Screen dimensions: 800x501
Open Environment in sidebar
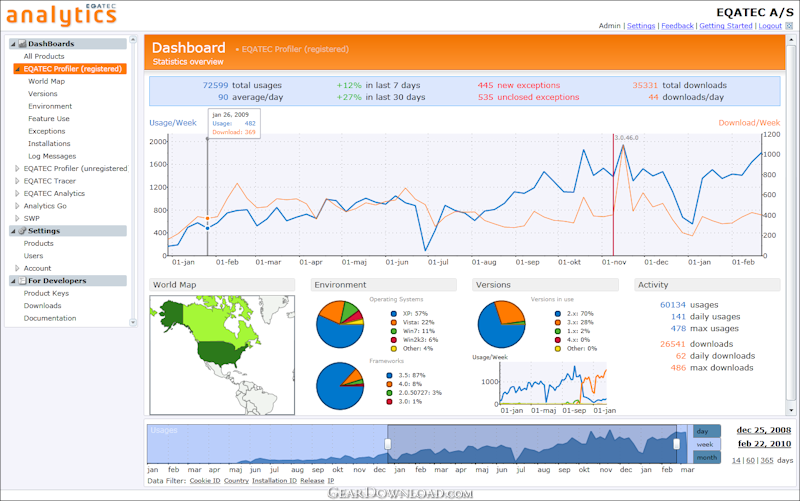tap(50, 106)
